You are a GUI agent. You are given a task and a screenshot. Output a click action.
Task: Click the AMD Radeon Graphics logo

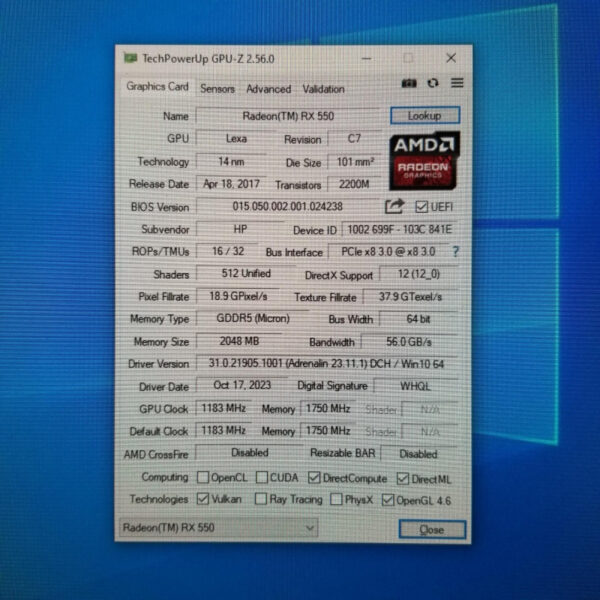[x=424, y=161]
